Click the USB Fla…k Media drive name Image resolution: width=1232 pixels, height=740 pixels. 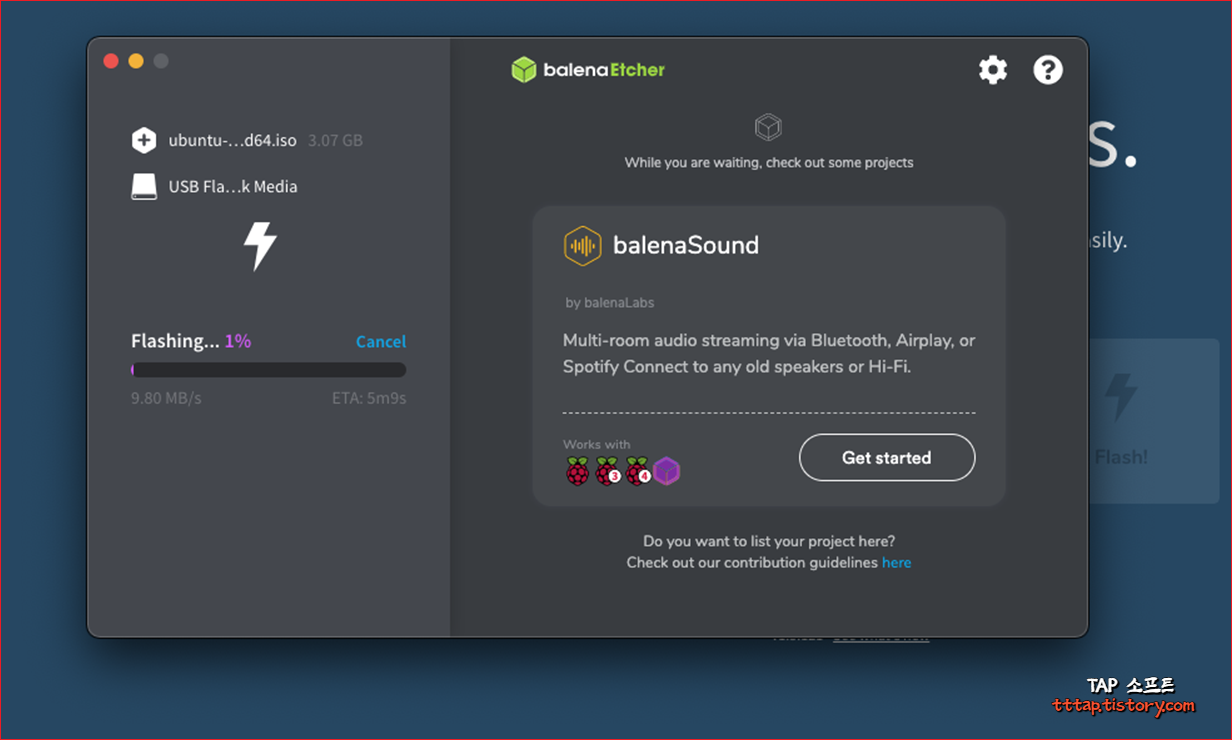click(x=233, y=186)
